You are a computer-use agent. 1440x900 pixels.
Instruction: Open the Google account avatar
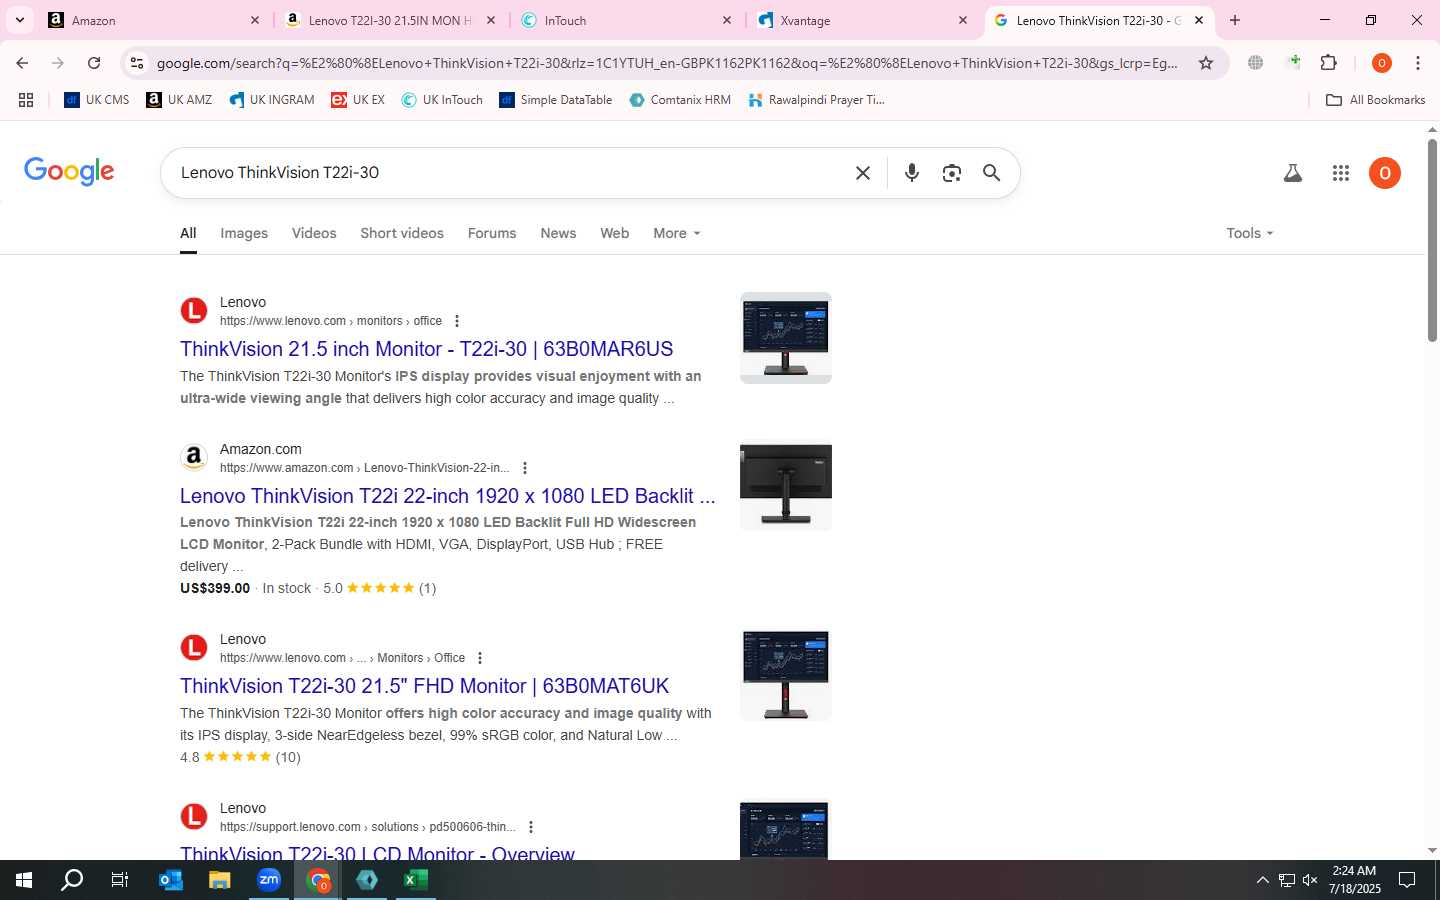[x=1385, y=173]
